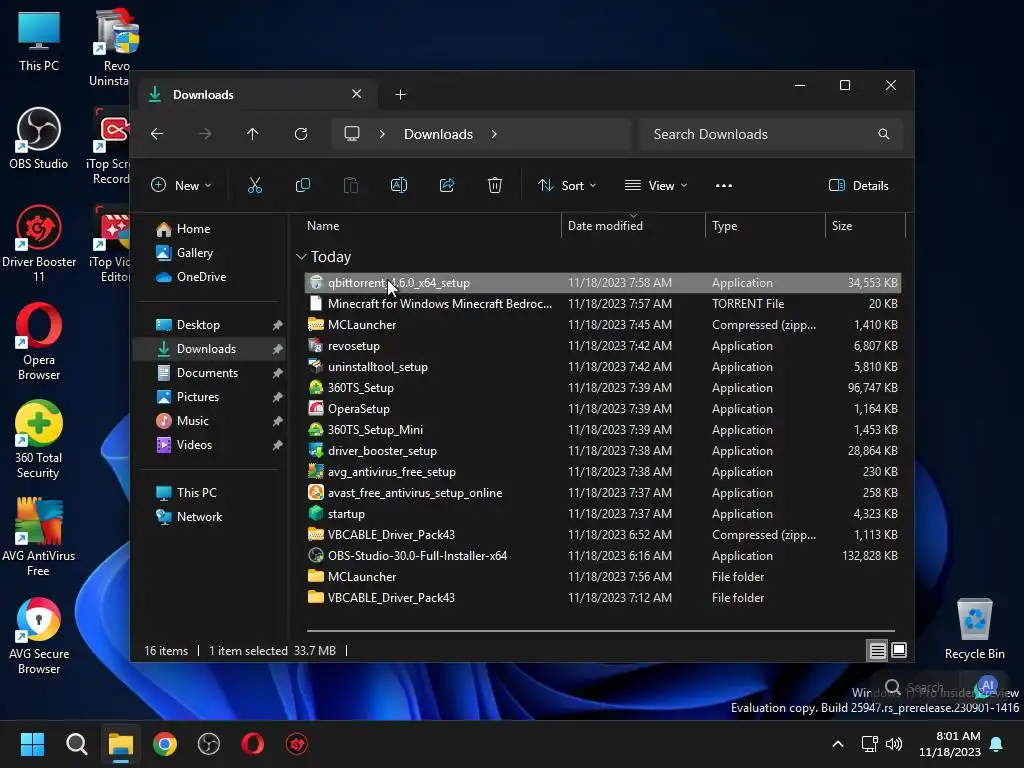Screen dimensions: 1024x768
Task: Switch to large thumbnails view icon in status bar
Action: [899, 650]
